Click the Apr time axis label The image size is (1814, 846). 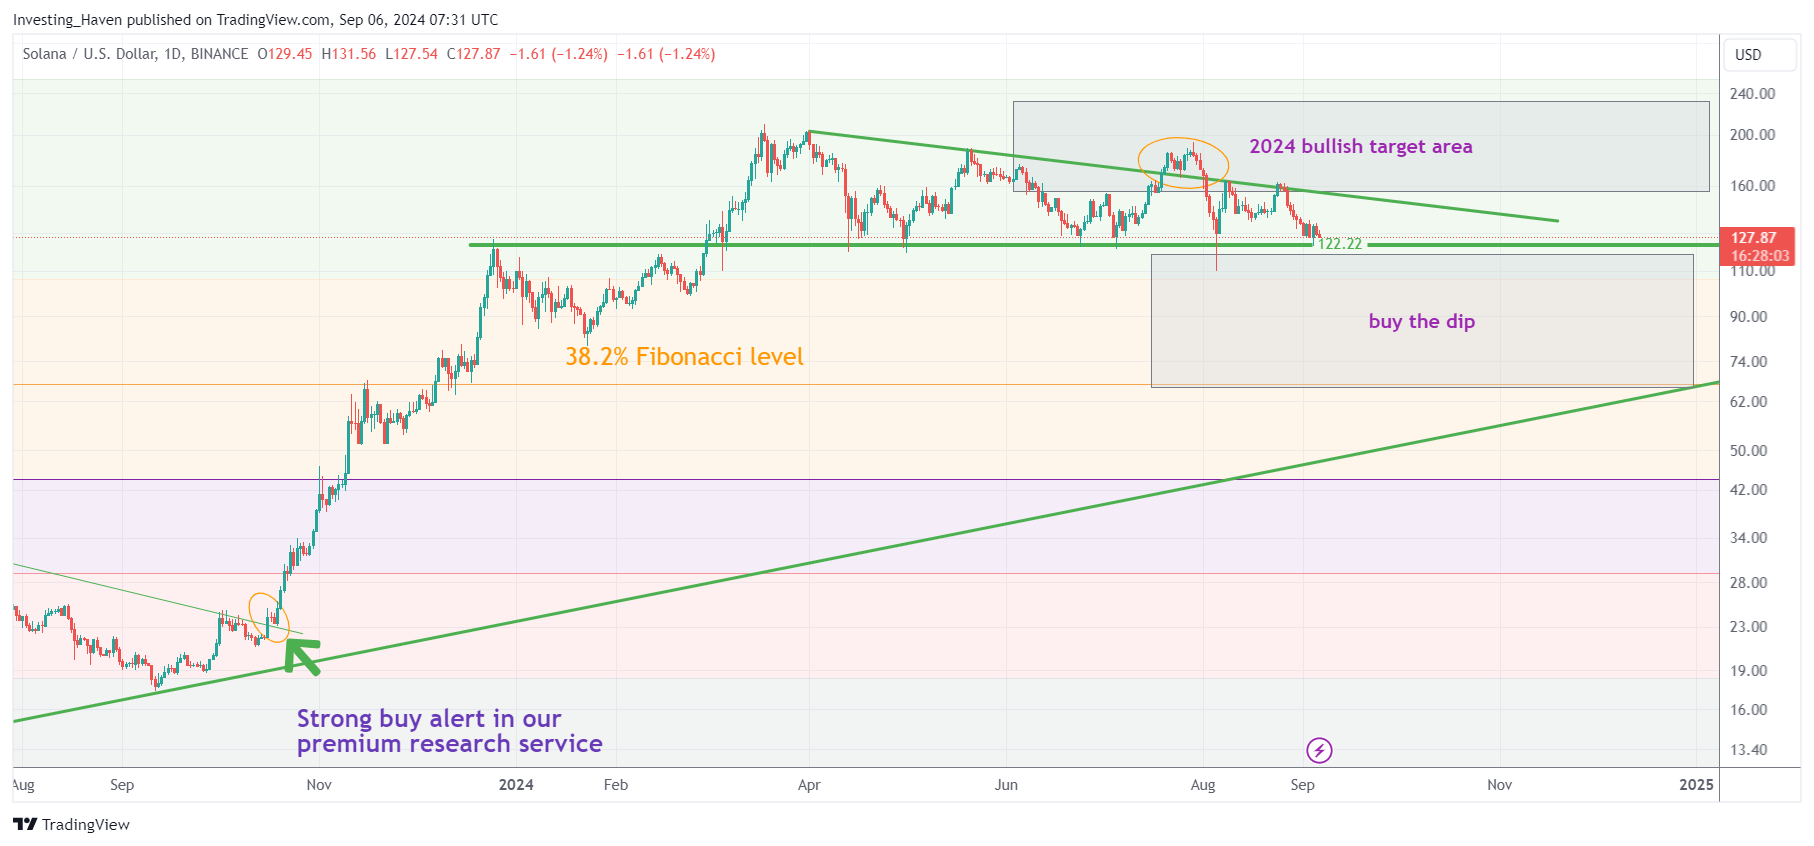(x=809, y=785)
